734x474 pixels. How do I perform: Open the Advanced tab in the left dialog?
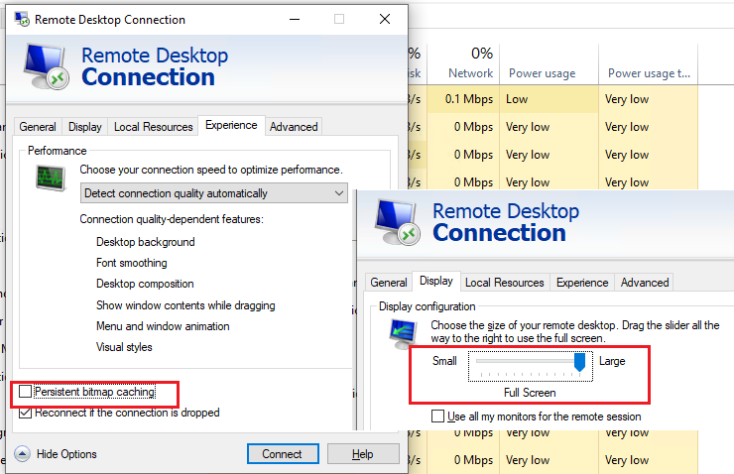point(294,127)
